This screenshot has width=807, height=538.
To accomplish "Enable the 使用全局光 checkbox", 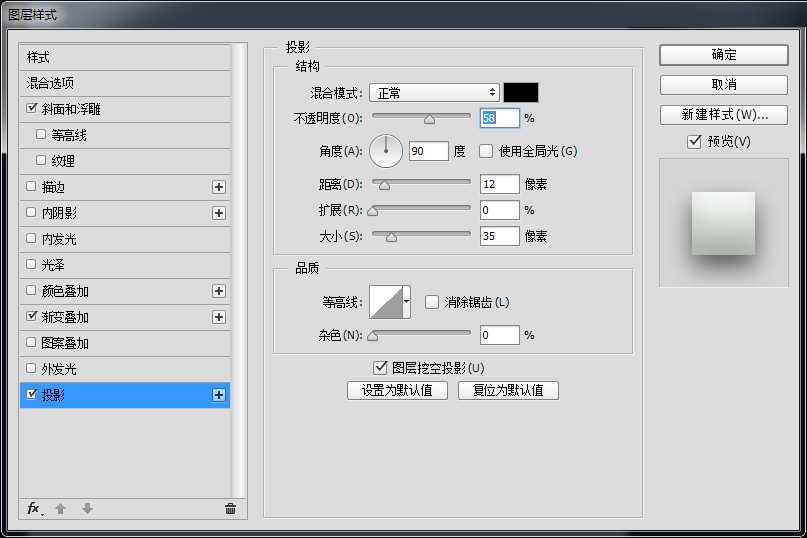I will coord(487,151).
